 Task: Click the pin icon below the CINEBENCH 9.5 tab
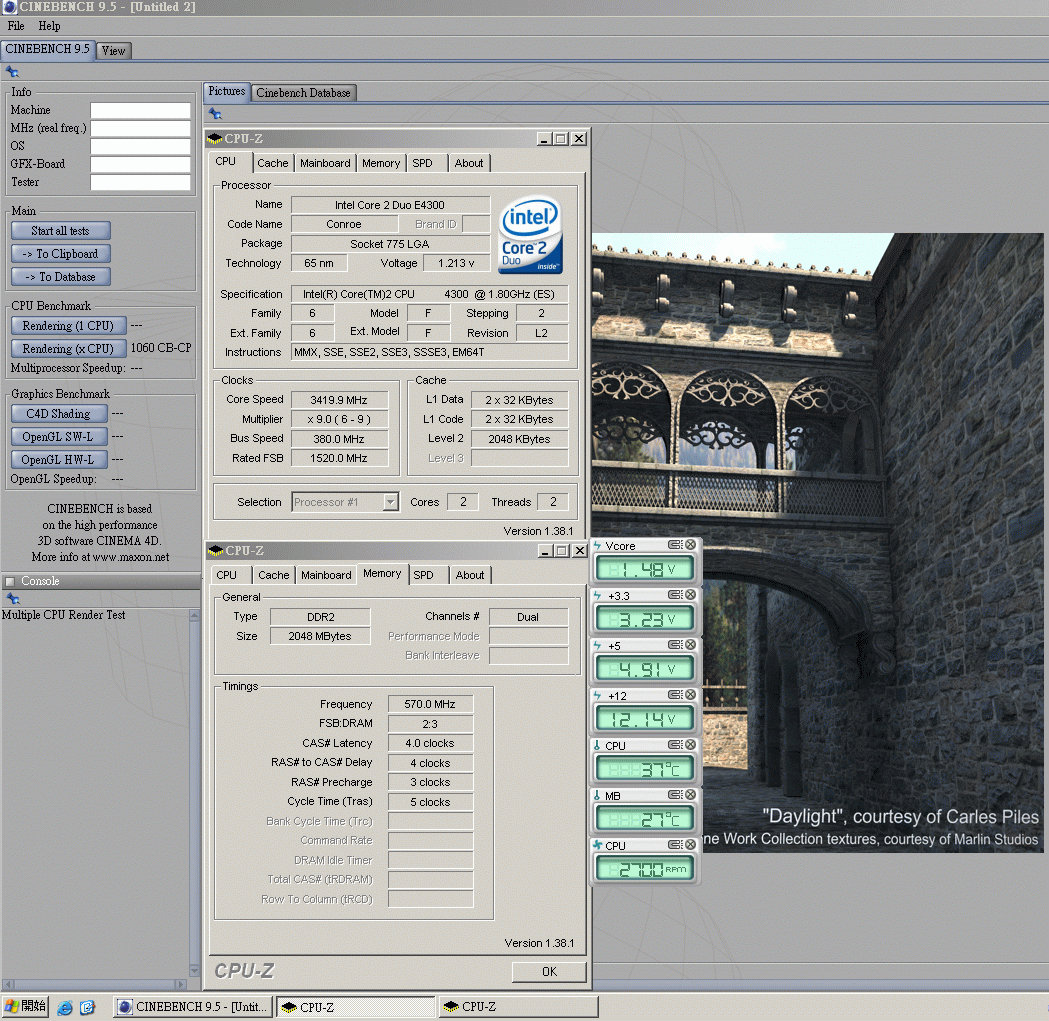click(x=12, y=72)
